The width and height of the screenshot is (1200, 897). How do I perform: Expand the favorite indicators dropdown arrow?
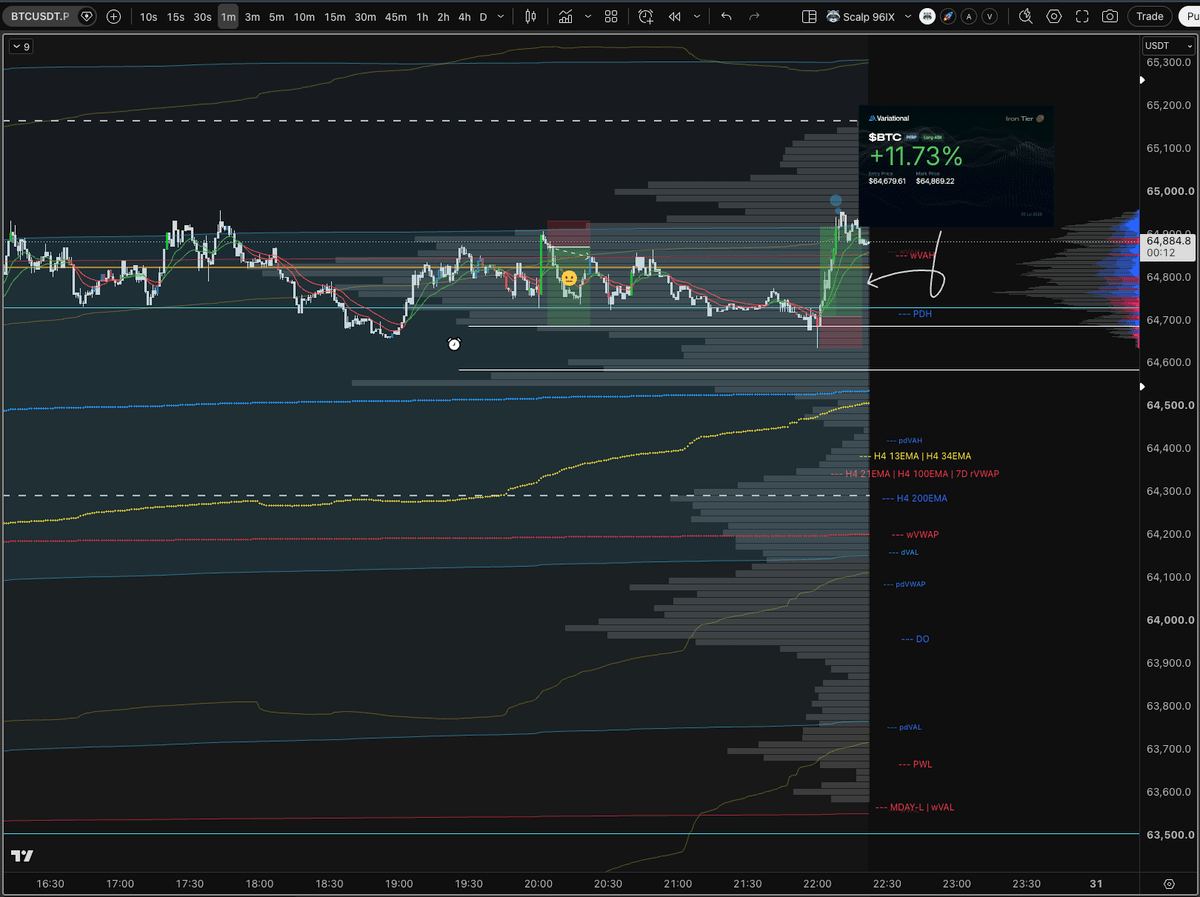pos(587,16)
